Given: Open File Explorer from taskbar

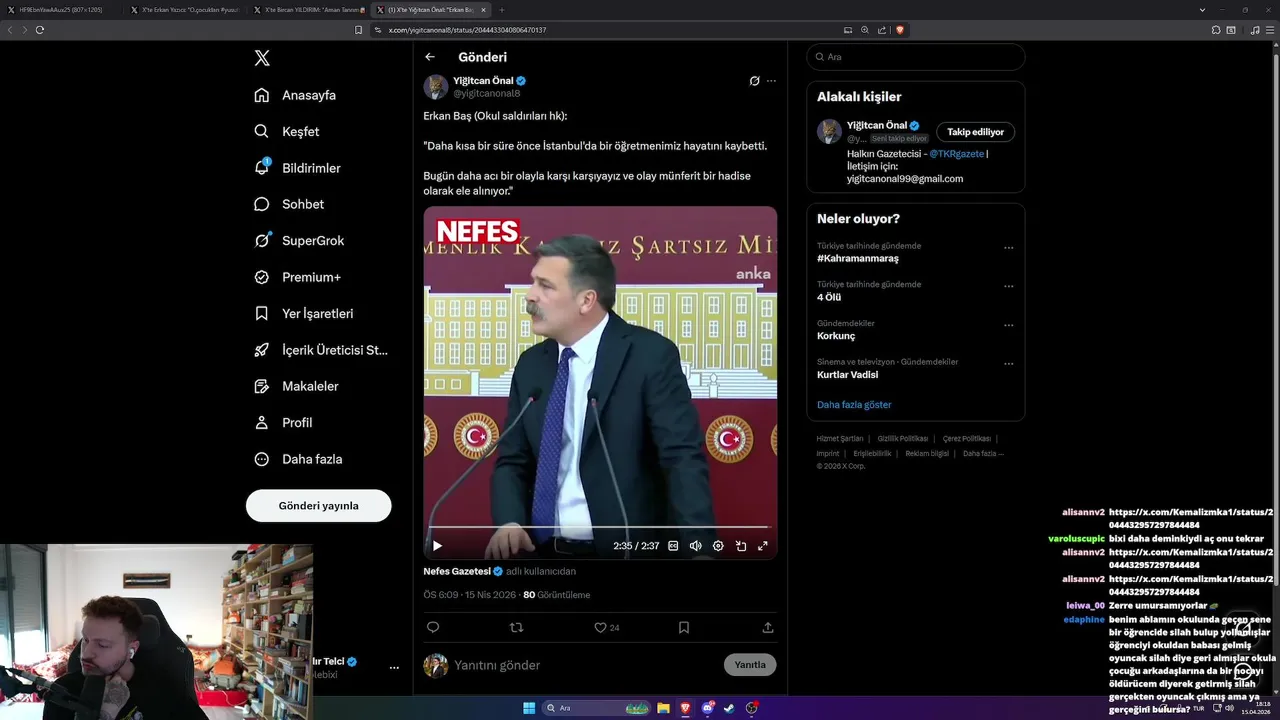Looking at the screenshot, I should [663, 708].
